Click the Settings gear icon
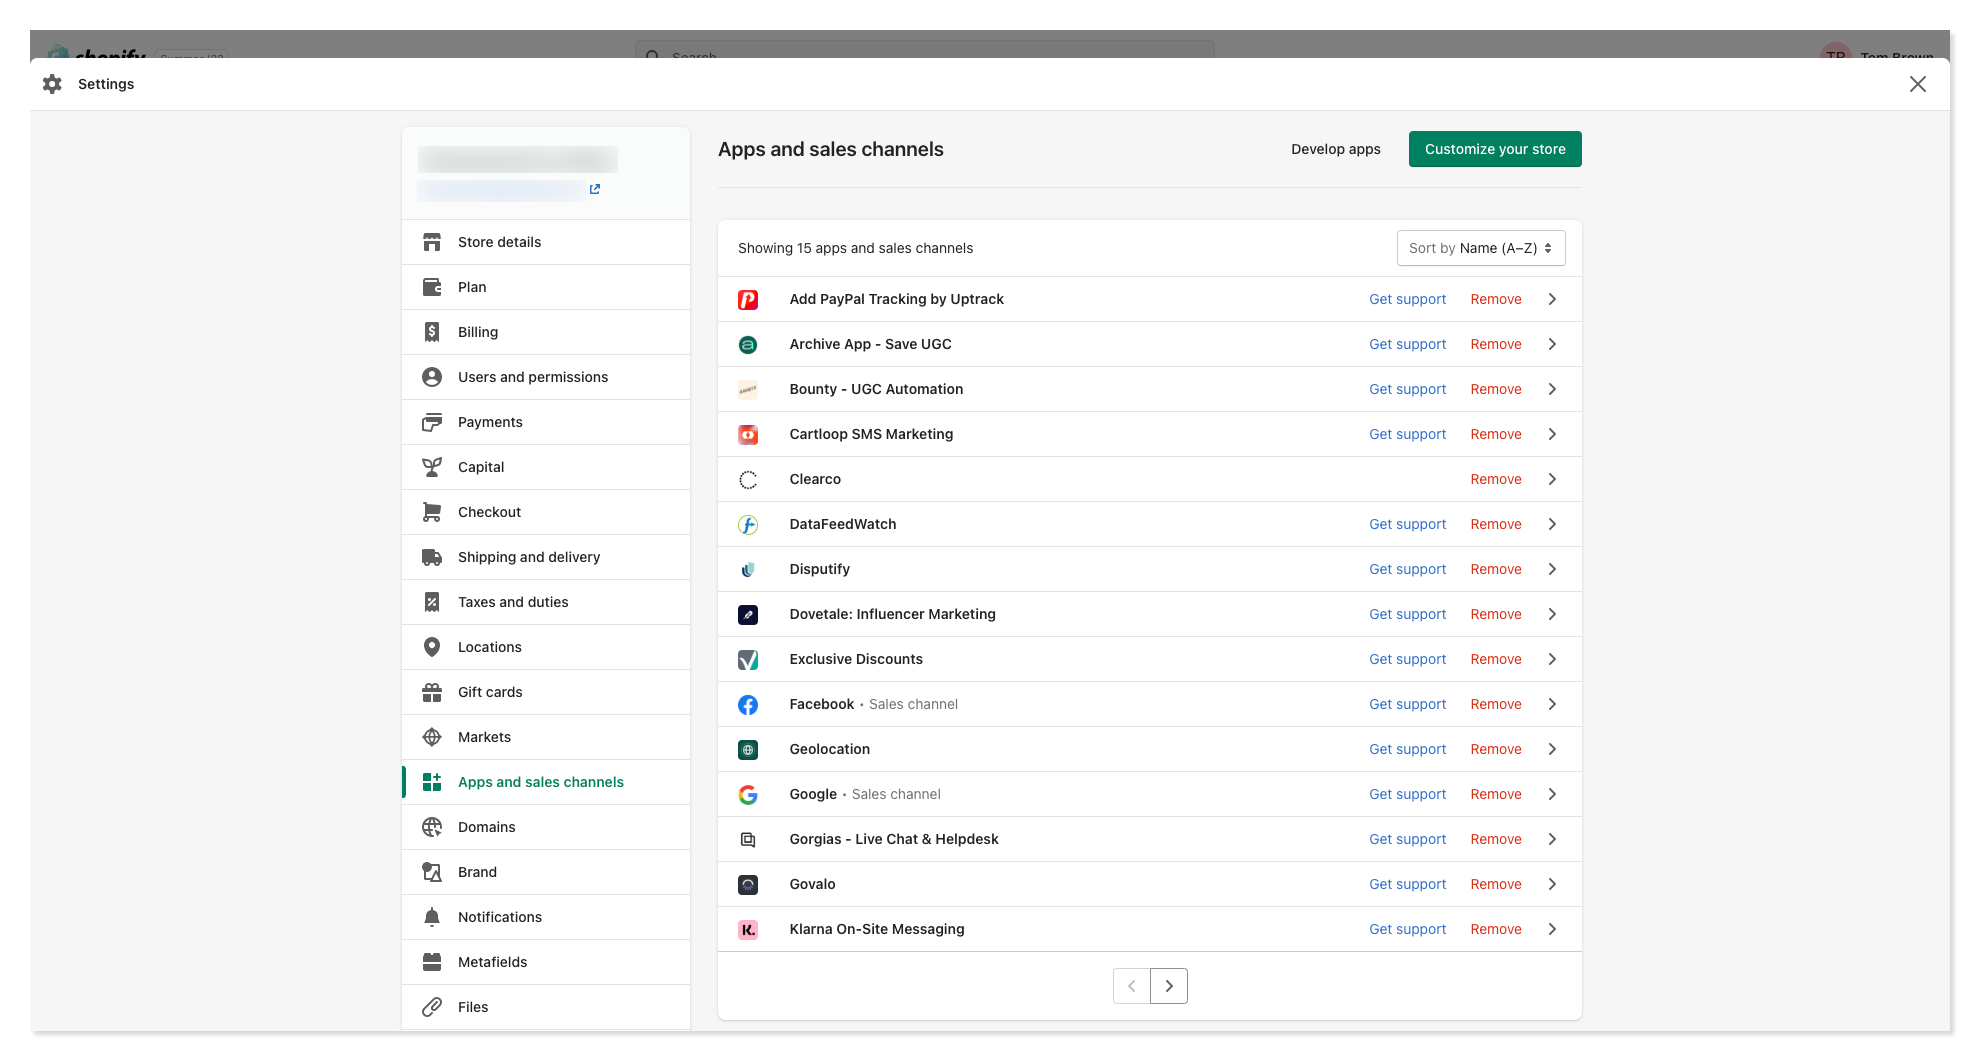1980x1061 pixels. pyautogui.click(x=52, y=84)
